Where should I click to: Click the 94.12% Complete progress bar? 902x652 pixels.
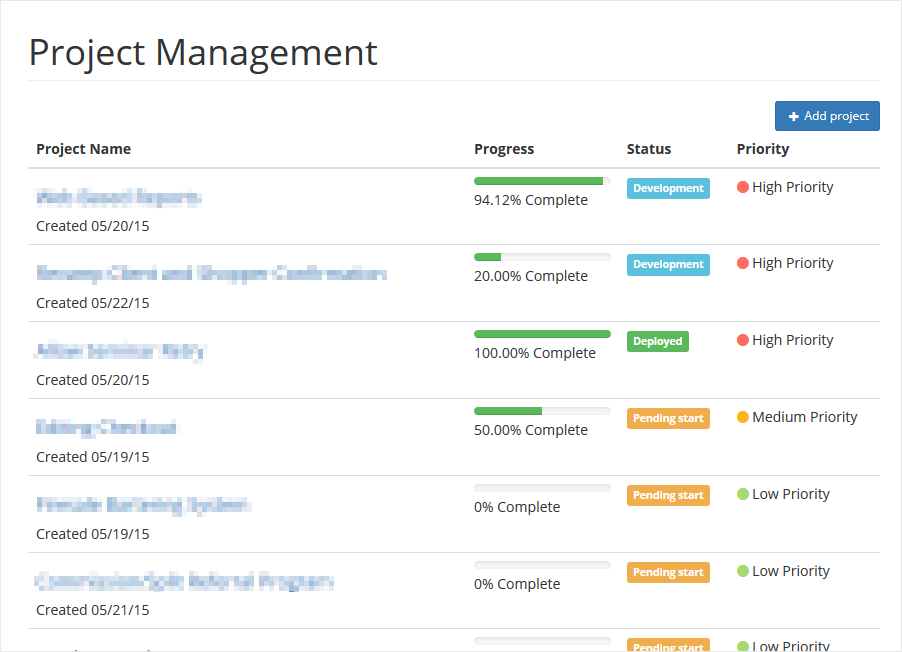tap(541, 180)
